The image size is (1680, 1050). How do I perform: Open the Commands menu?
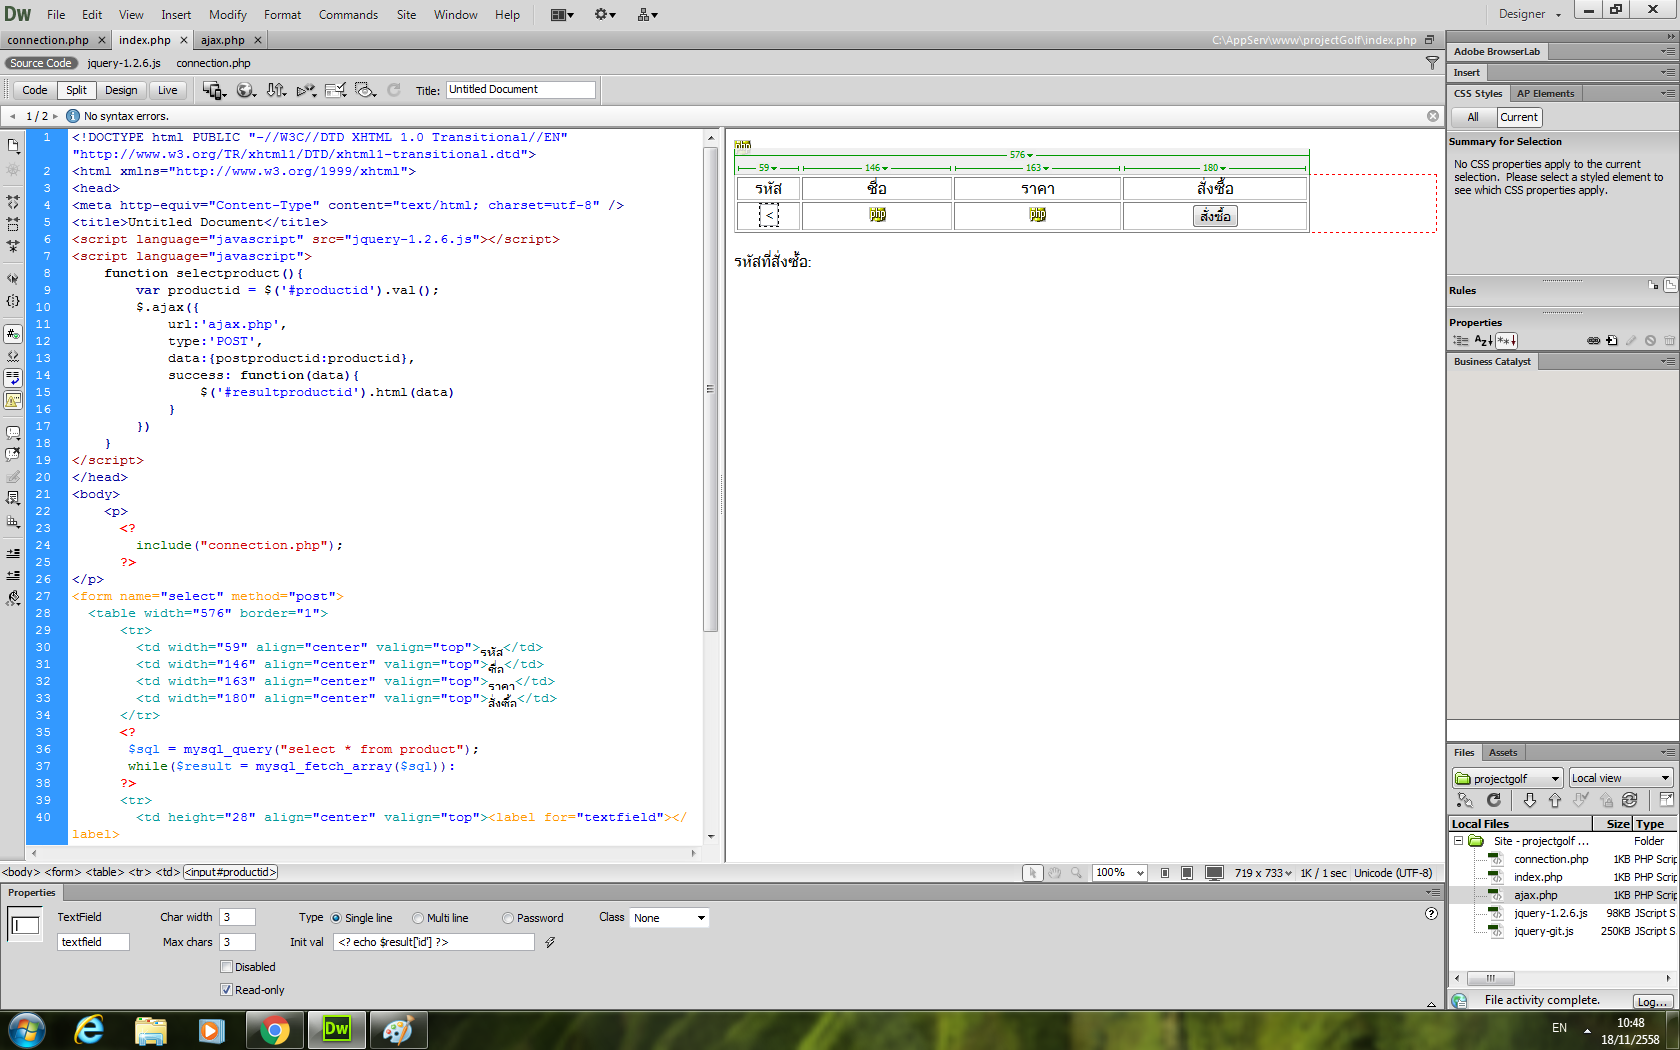[x=348, y=15]
